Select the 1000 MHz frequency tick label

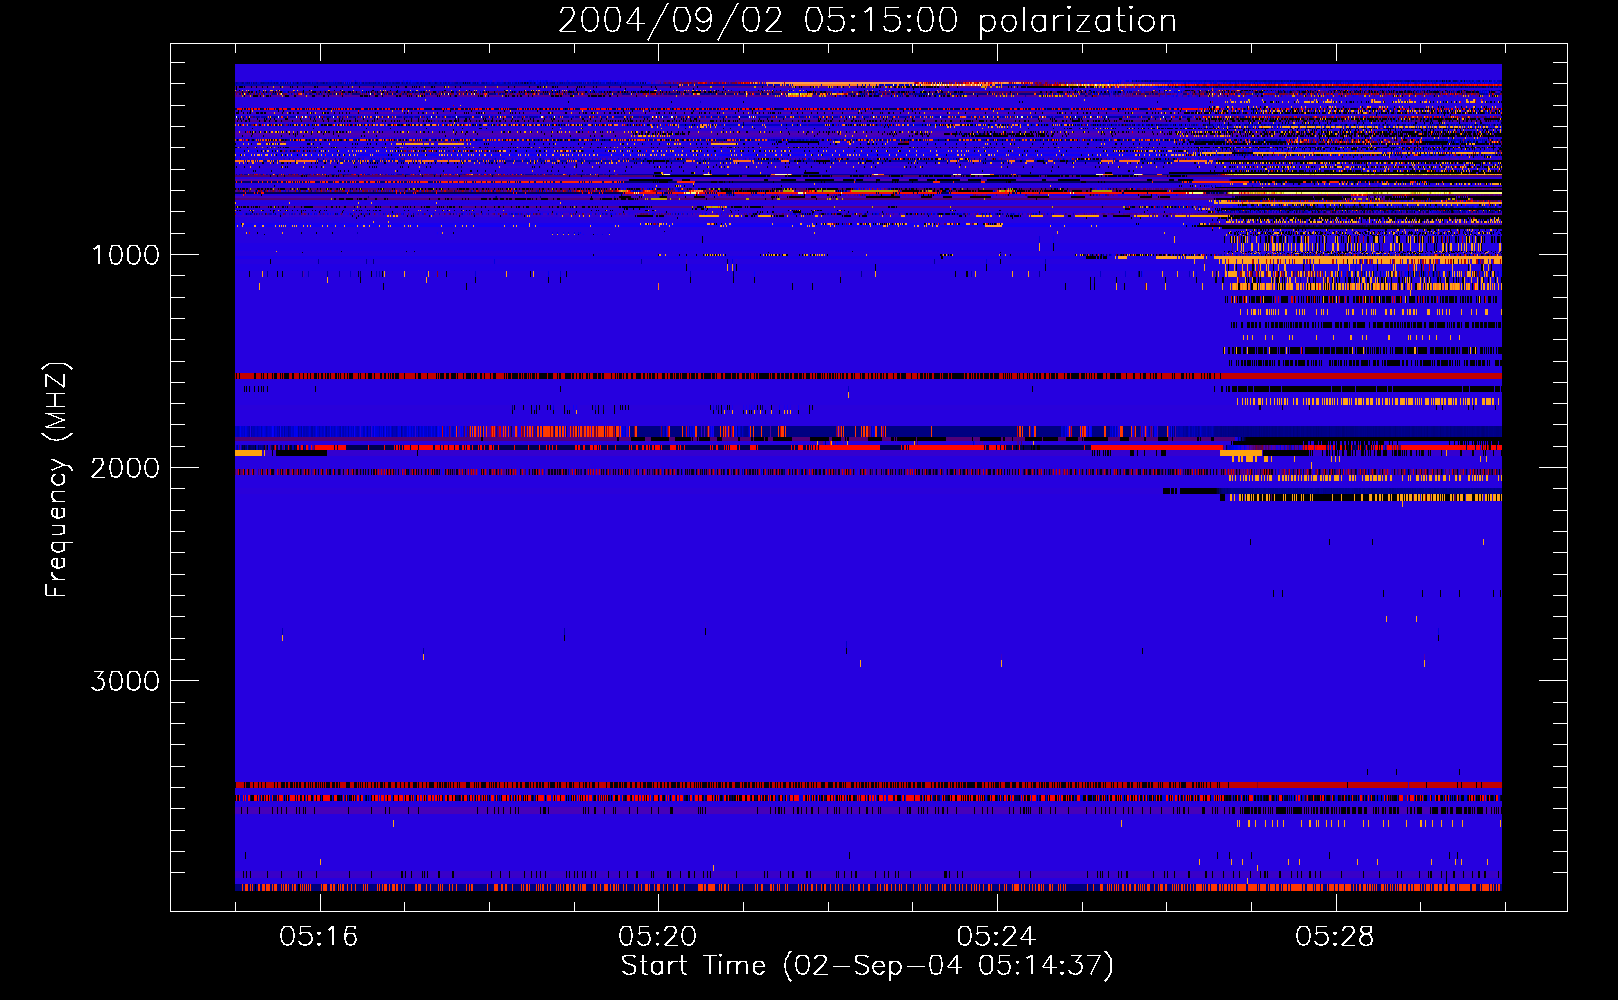point(125,255)
